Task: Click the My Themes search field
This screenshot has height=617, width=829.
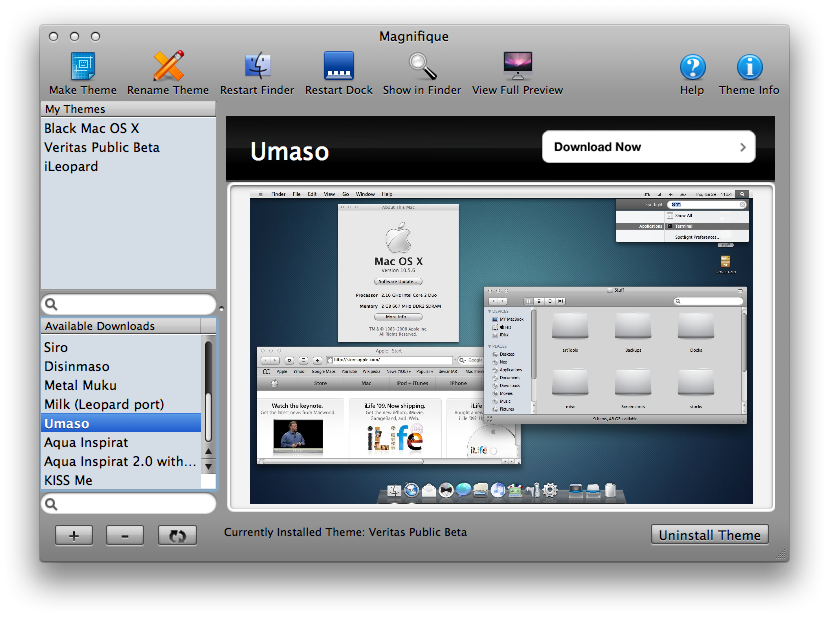Action: click(128, 304)
